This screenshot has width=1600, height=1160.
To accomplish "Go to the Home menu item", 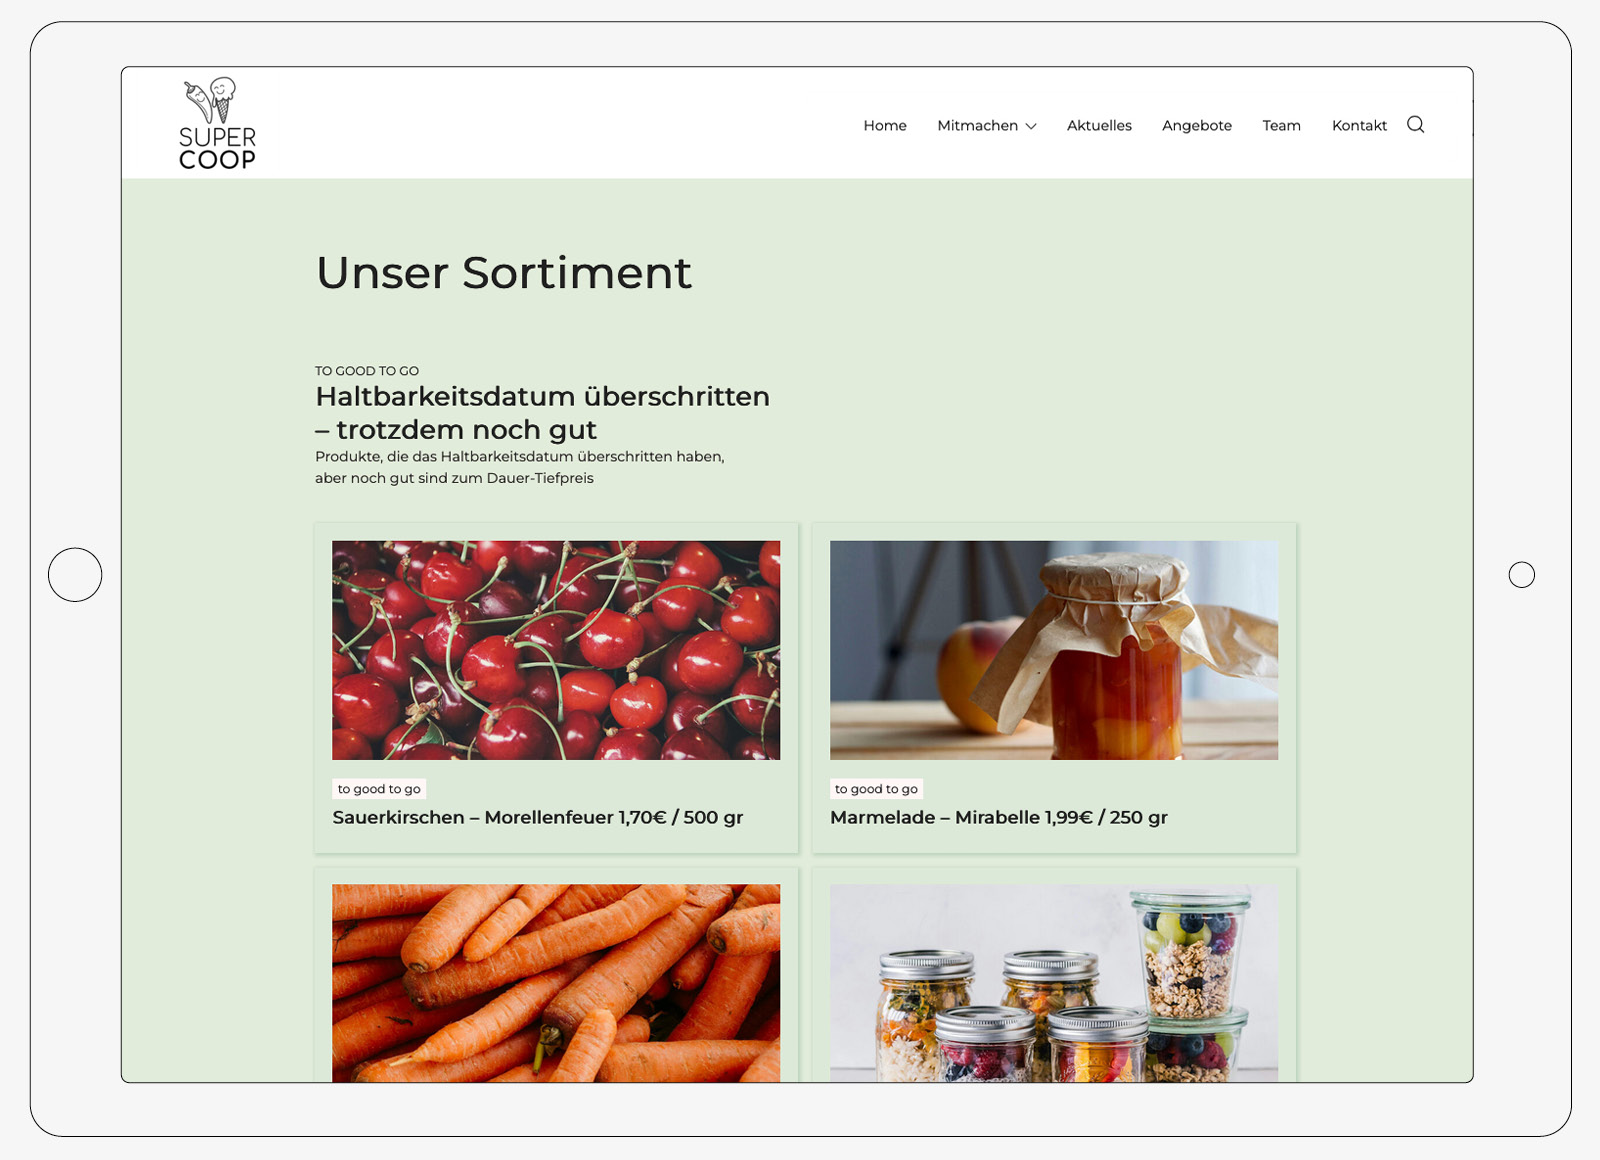I will pos(885,125).
